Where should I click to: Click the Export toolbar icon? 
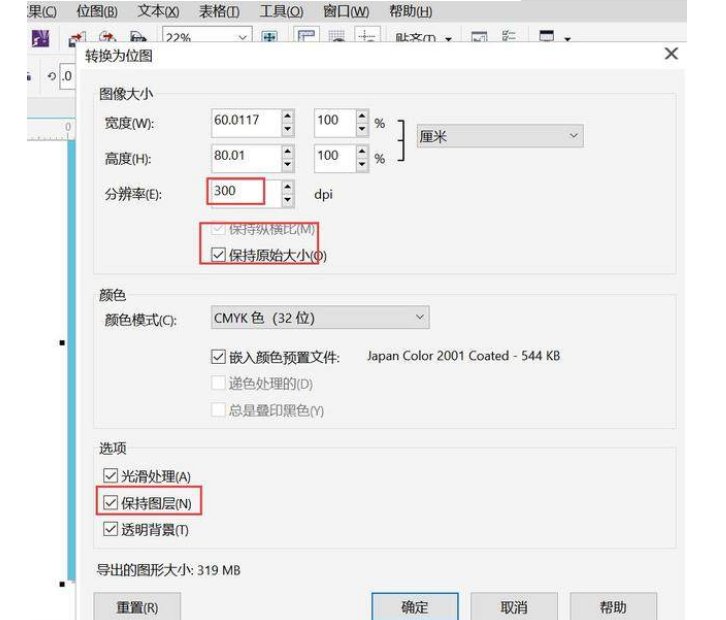(107, 37)
